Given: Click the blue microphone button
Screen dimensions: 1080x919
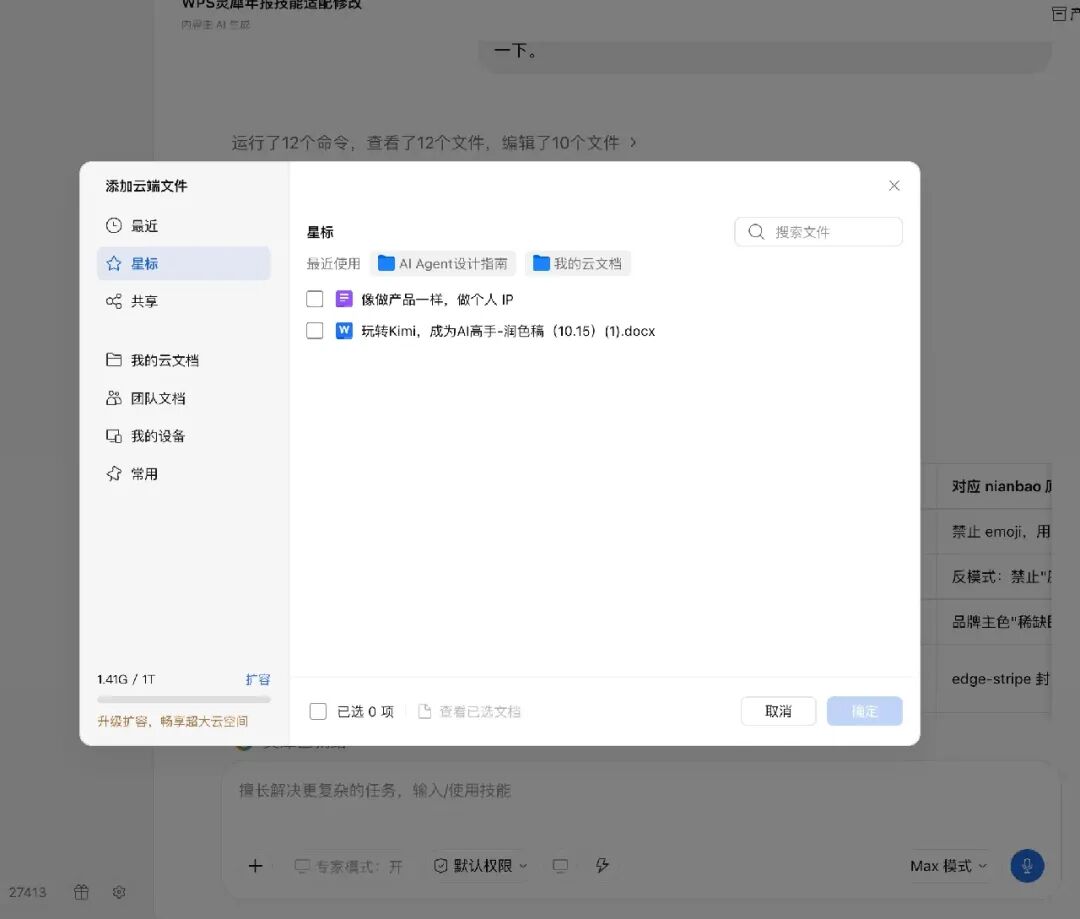Looking at the screenshot, I should point(1027,866).
